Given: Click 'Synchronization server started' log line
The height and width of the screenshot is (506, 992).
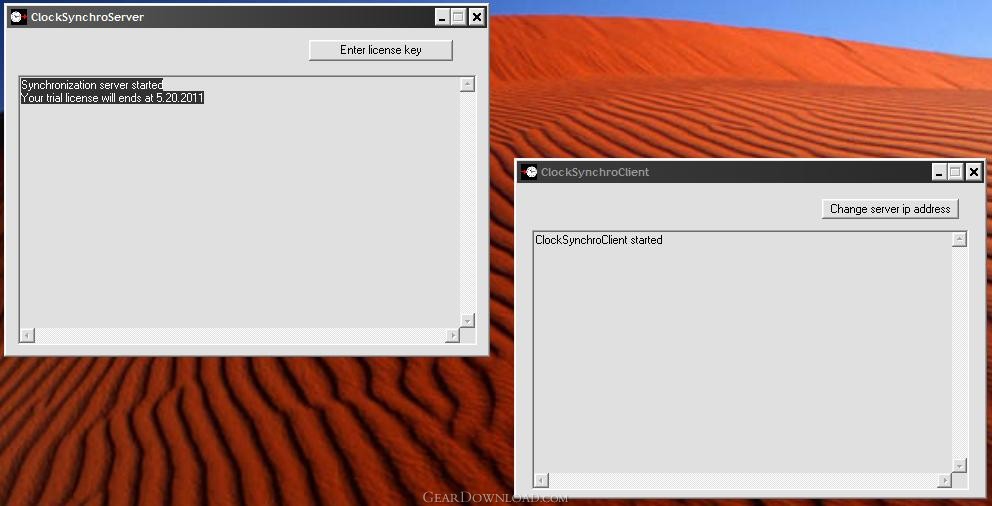Looking at the screenshot, I should point(92,85).
